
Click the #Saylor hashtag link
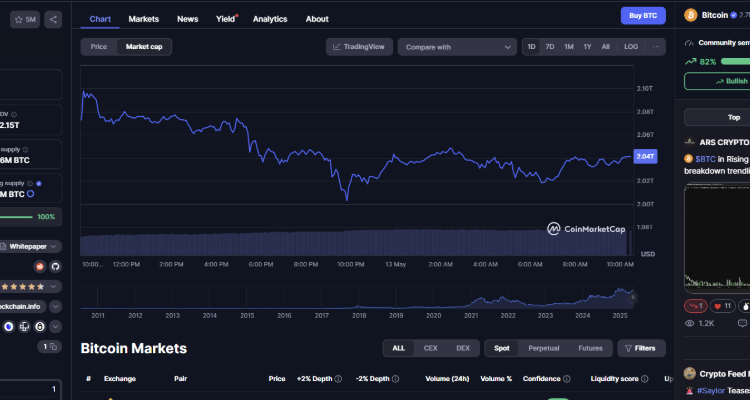[x=711, y=390]
